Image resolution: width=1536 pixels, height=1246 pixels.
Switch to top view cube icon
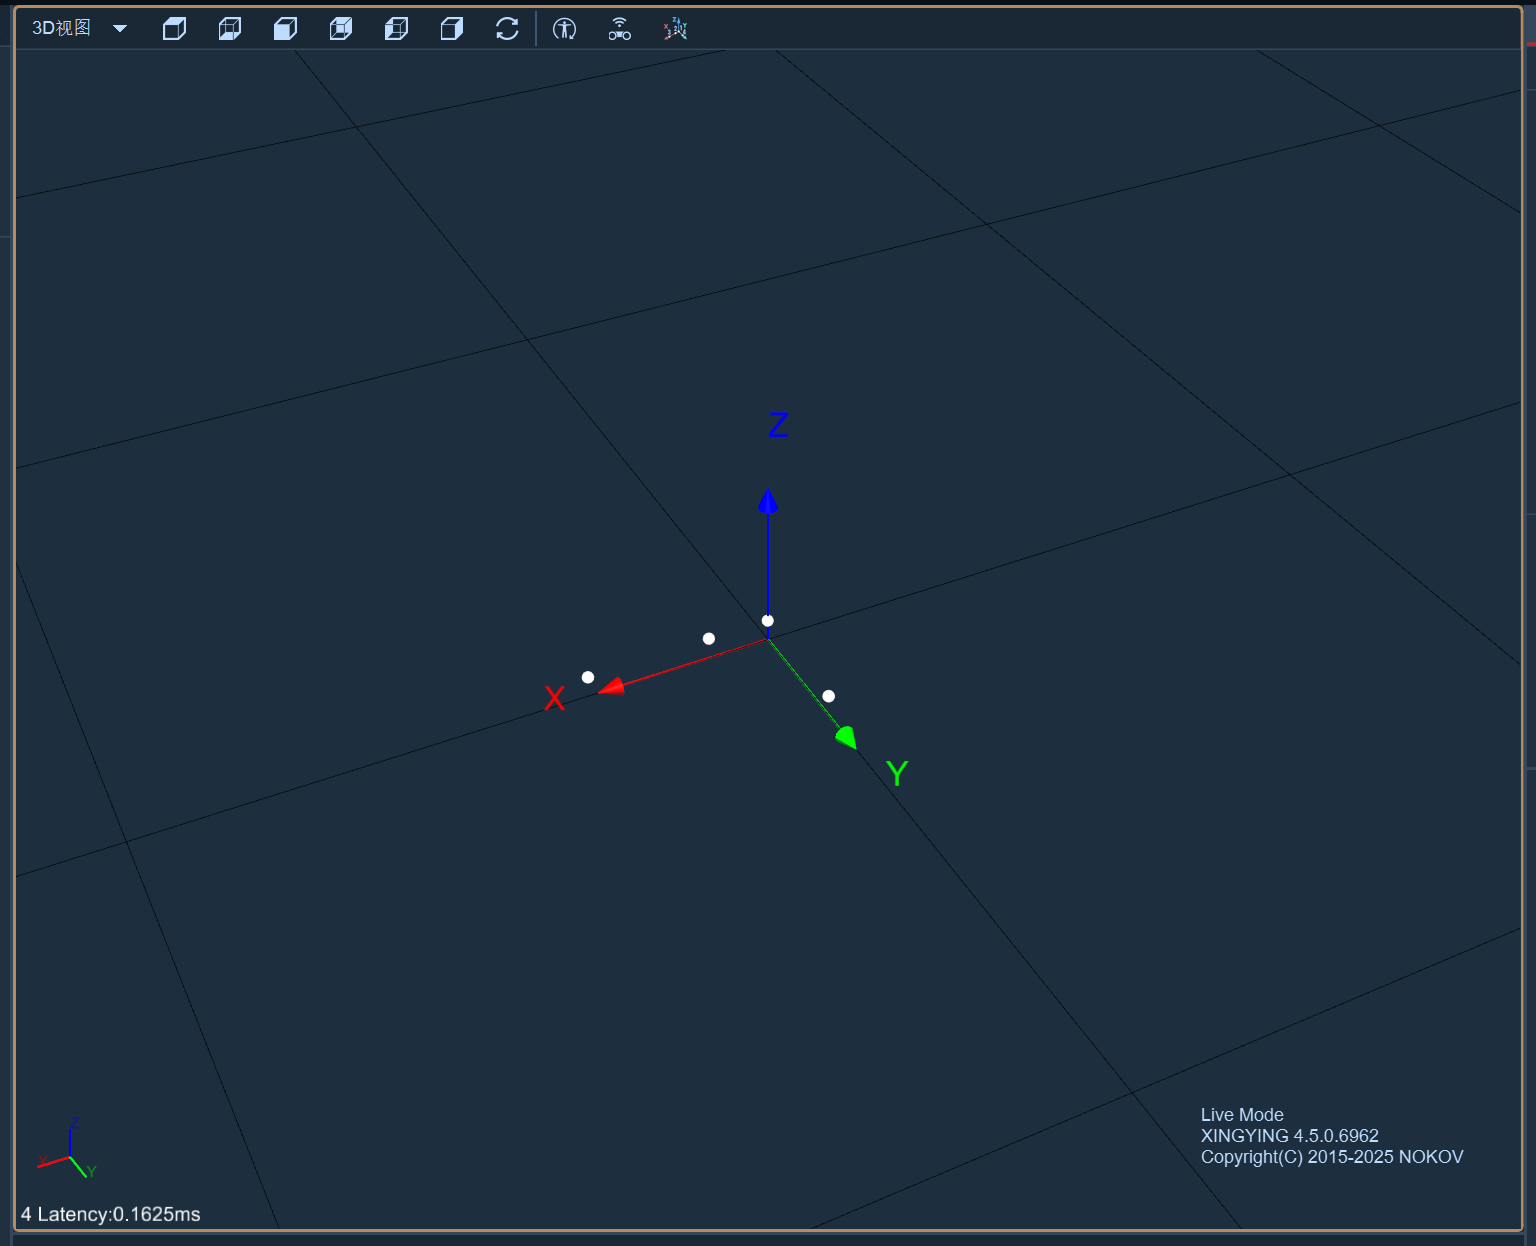tap(174, 29)
